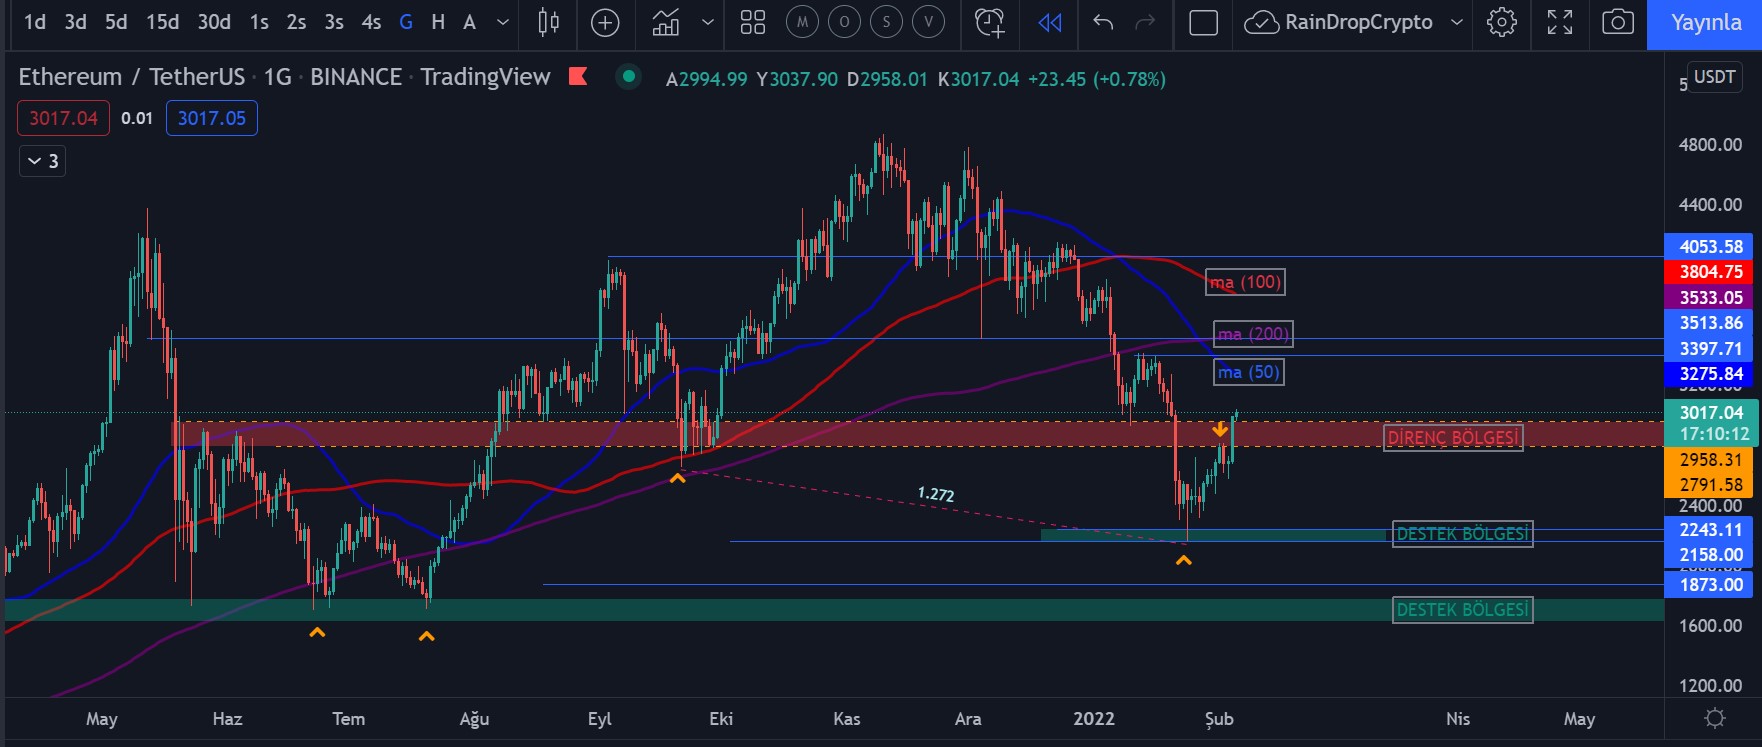Click the 3017.05 buy price button
This screenshot has width=1762, height=747.
pos(211,118)
